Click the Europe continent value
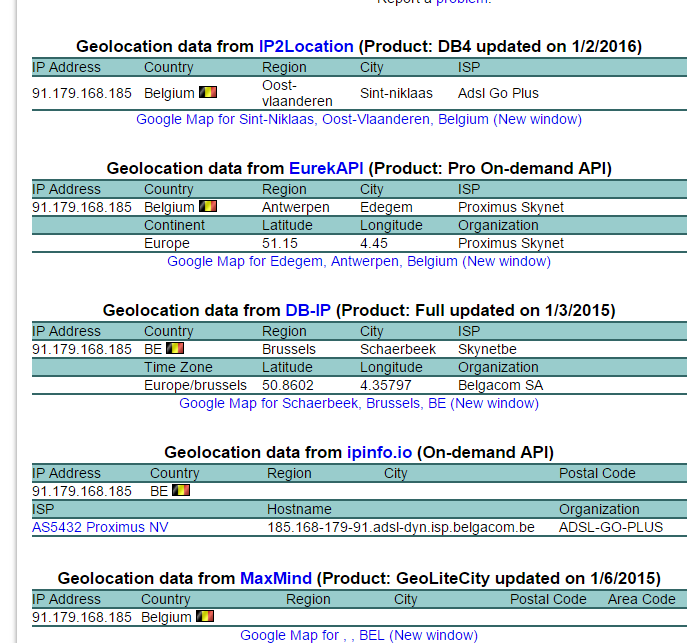Image resolution: width=700 pixels, height=643 pixels. [x=167, y=243]
